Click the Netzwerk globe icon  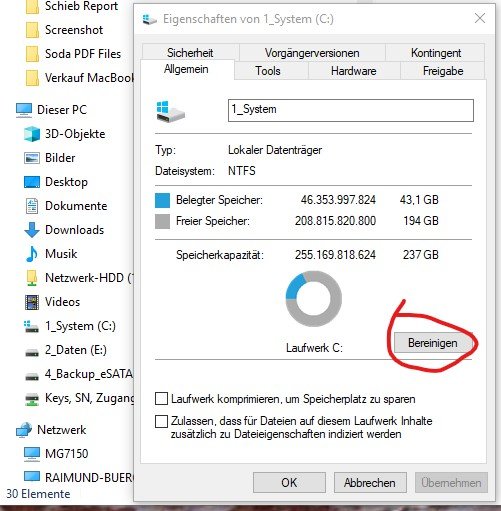[x=24, y=430]
